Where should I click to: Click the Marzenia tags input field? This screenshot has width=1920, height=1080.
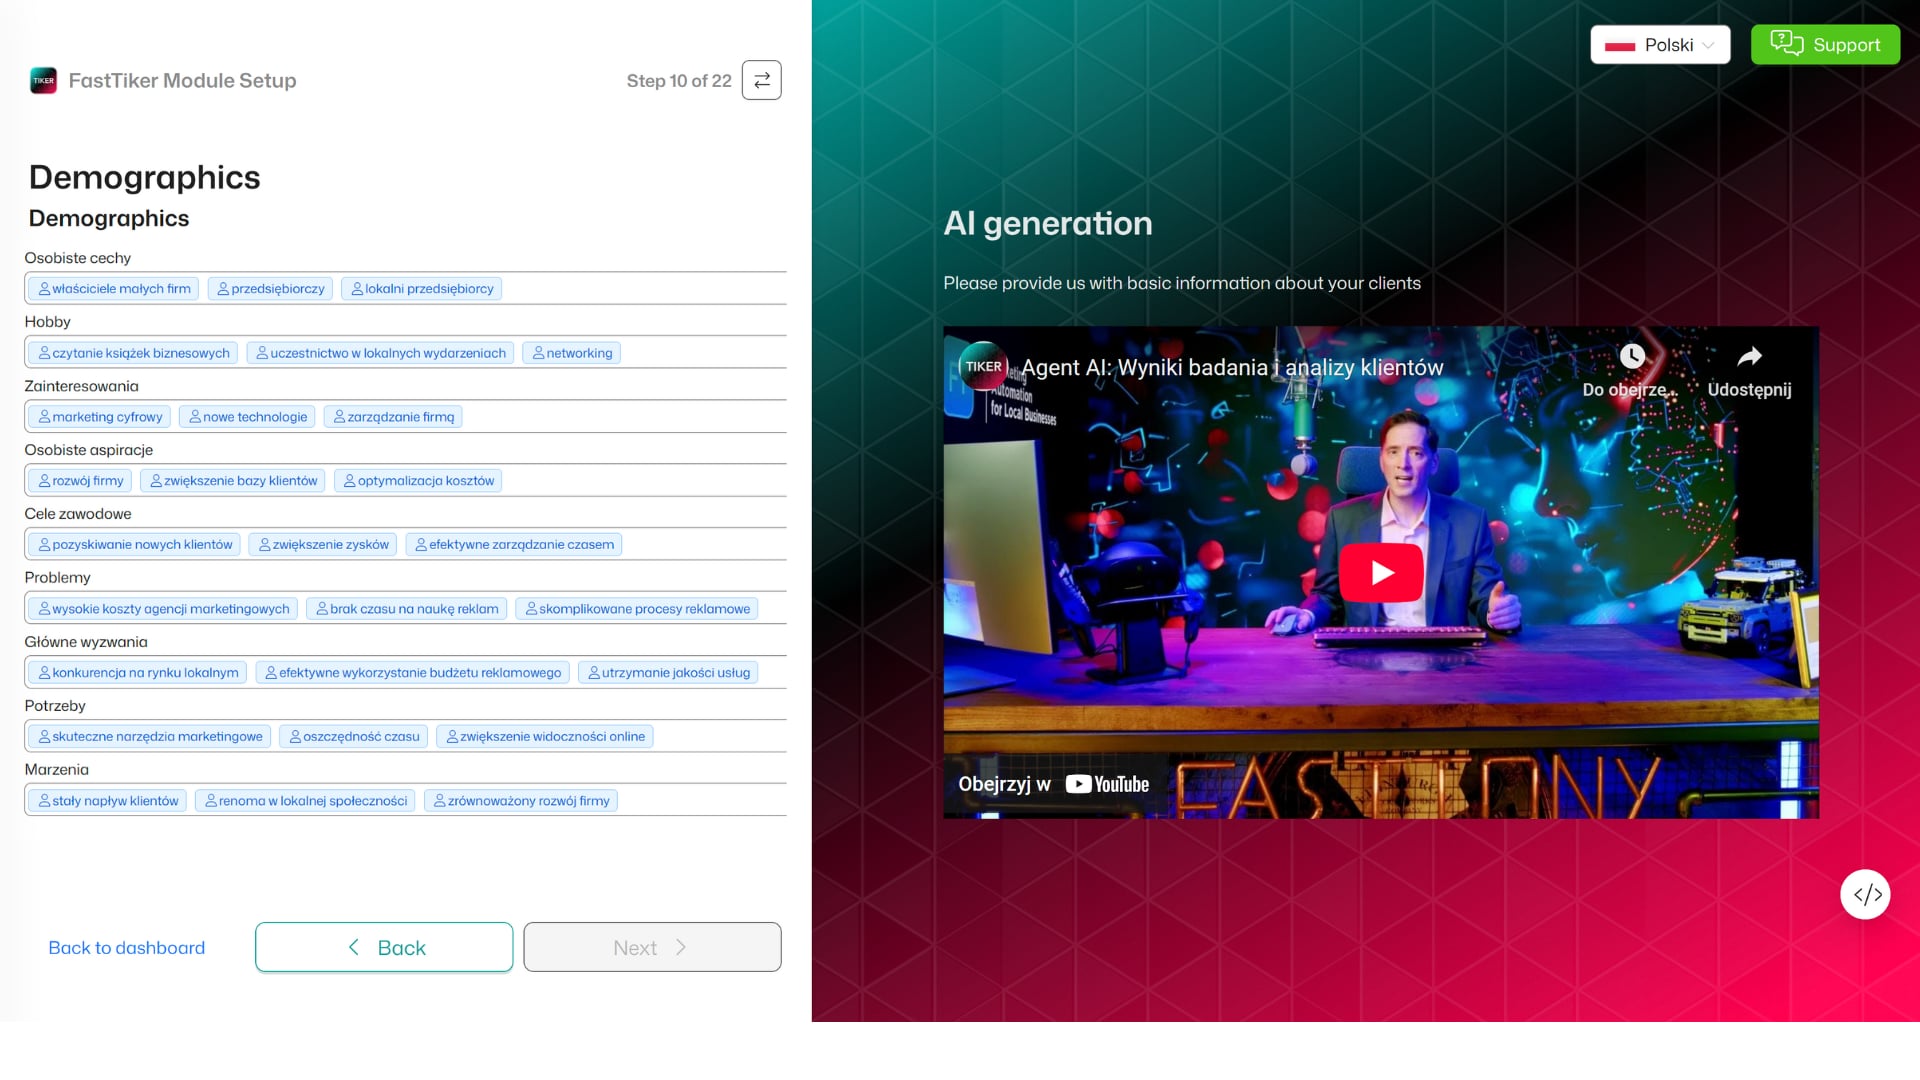(x=405, y=800)
